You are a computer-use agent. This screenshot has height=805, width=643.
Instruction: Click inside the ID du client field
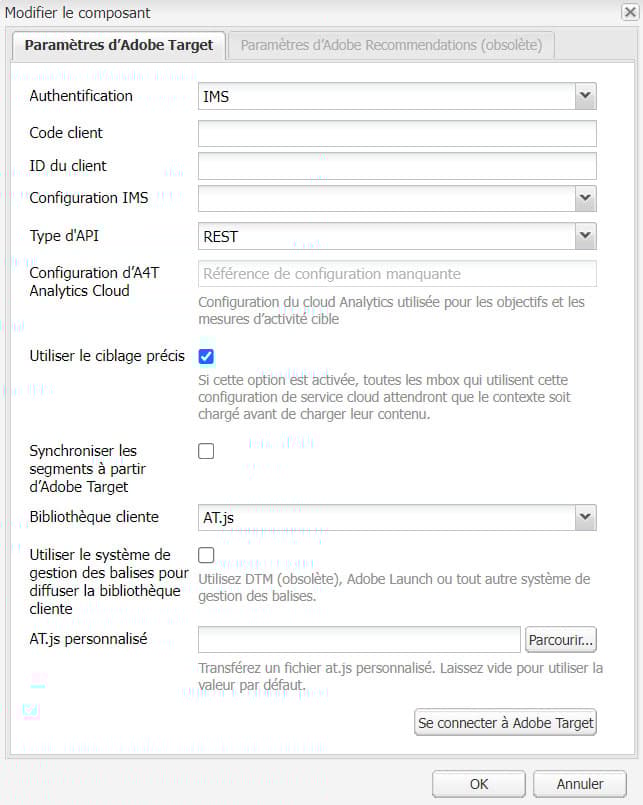point(396,166)
